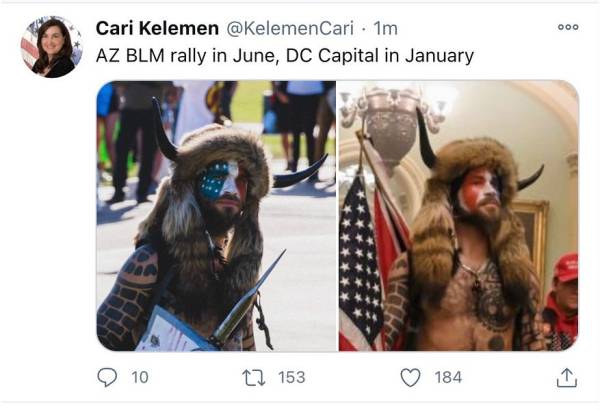Open the three-dot more options menu
600x410 pixels.
567,27
